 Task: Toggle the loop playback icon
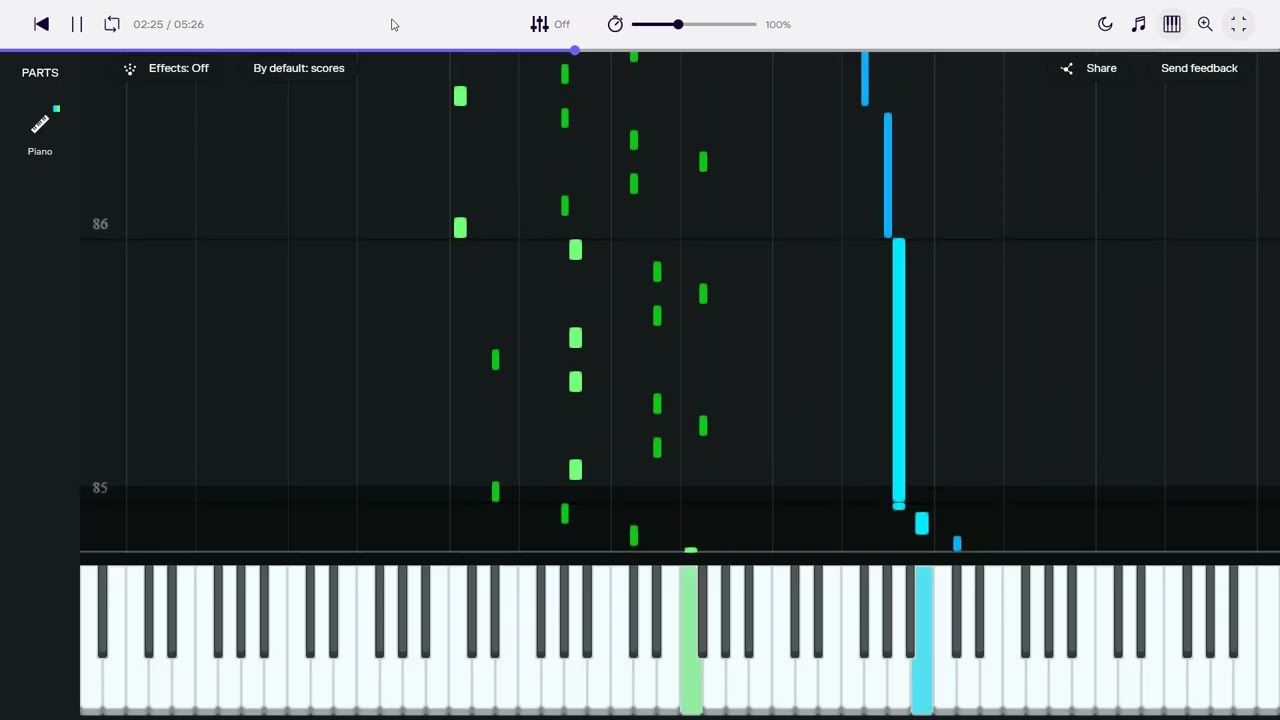[x=112, y=24]
